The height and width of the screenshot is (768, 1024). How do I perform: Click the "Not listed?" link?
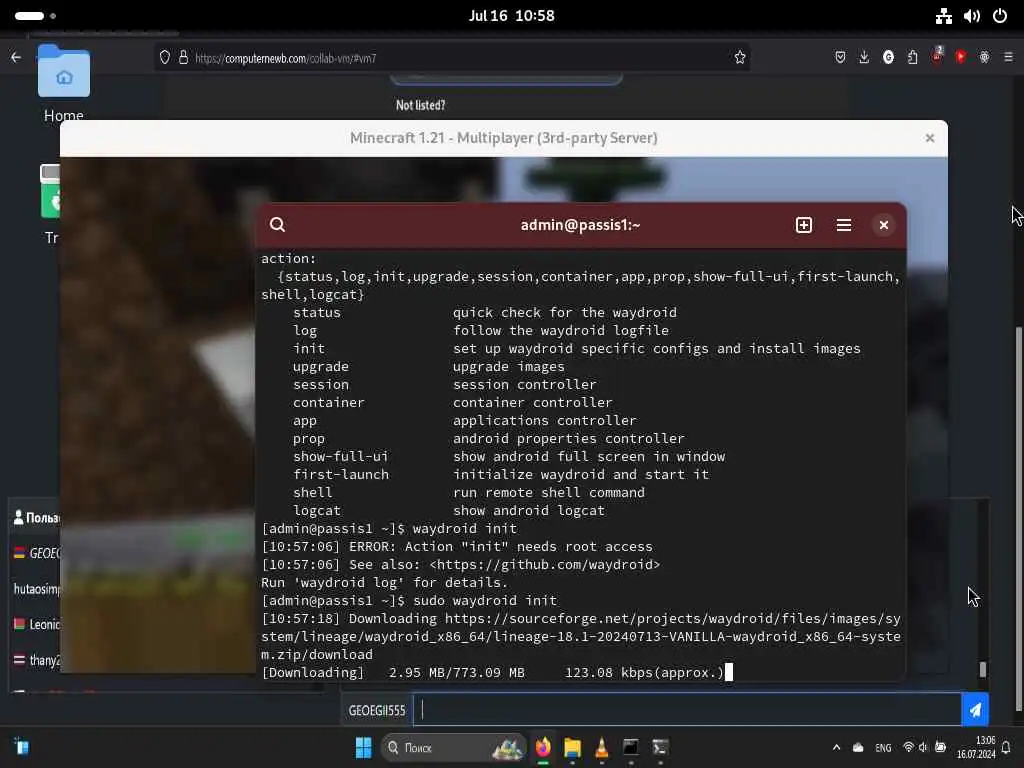[420, 105]
